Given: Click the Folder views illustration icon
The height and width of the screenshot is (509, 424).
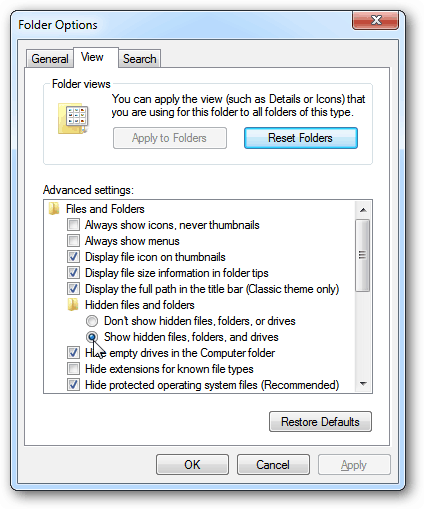Looking at the screenshot, I should coord(74,119).
